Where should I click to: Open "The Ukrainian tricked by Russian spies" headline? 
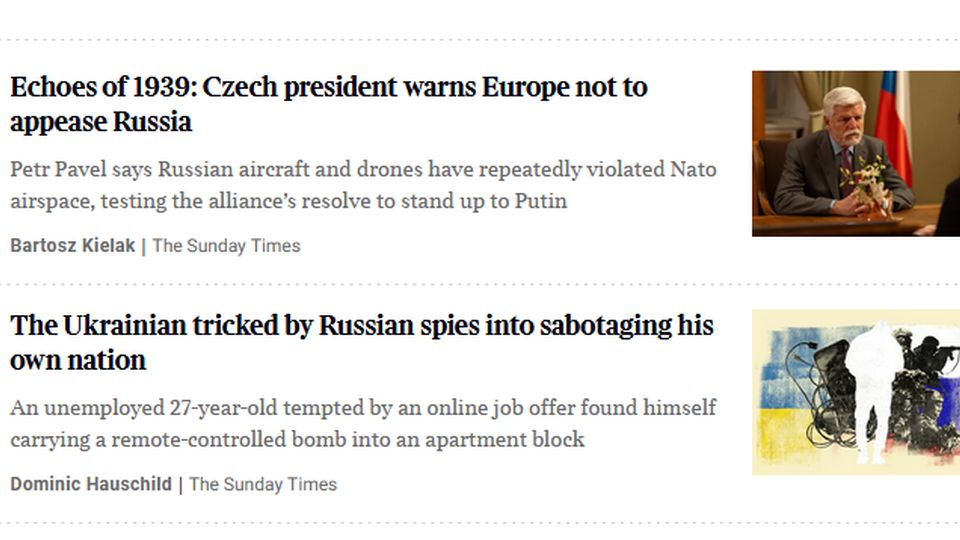coord(361,326)
